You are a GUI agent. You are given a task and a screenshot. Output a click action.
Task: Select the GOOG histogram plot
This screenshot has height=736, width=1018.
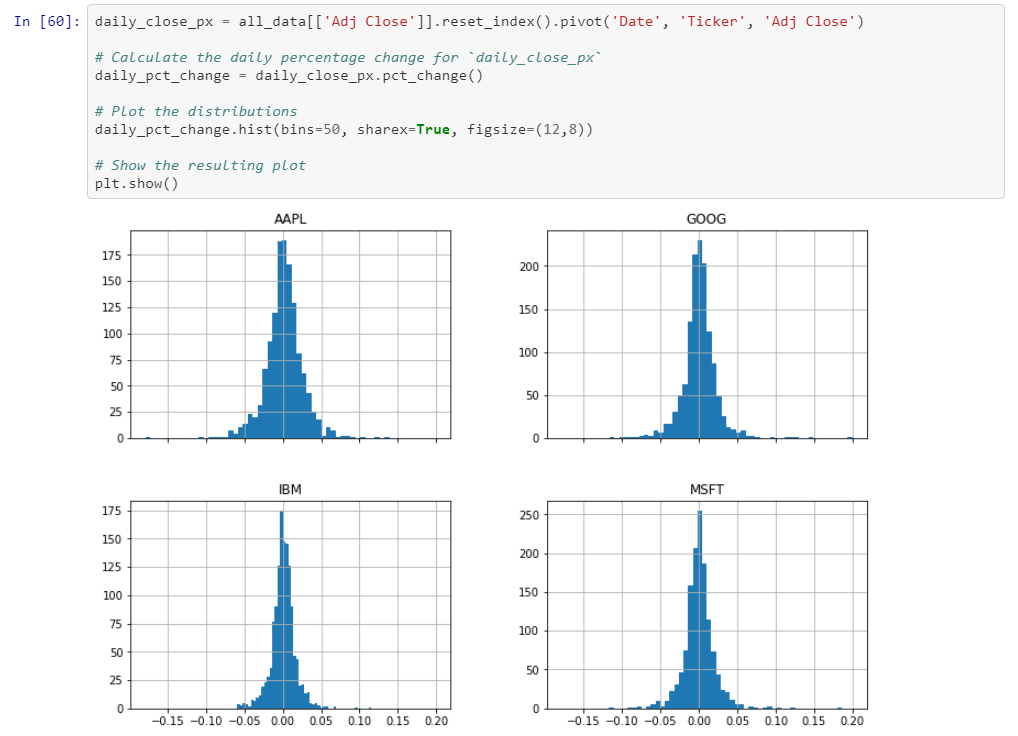point(705,333)
